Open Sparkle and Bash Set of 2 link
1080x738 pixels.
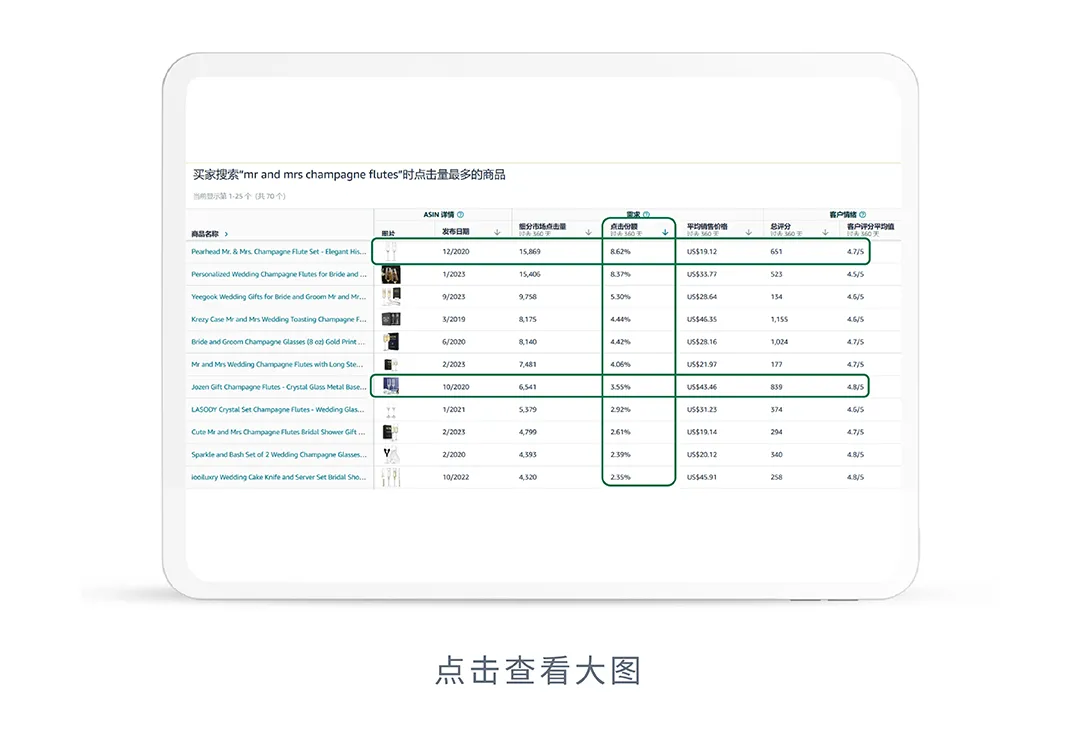coord(279,455)
